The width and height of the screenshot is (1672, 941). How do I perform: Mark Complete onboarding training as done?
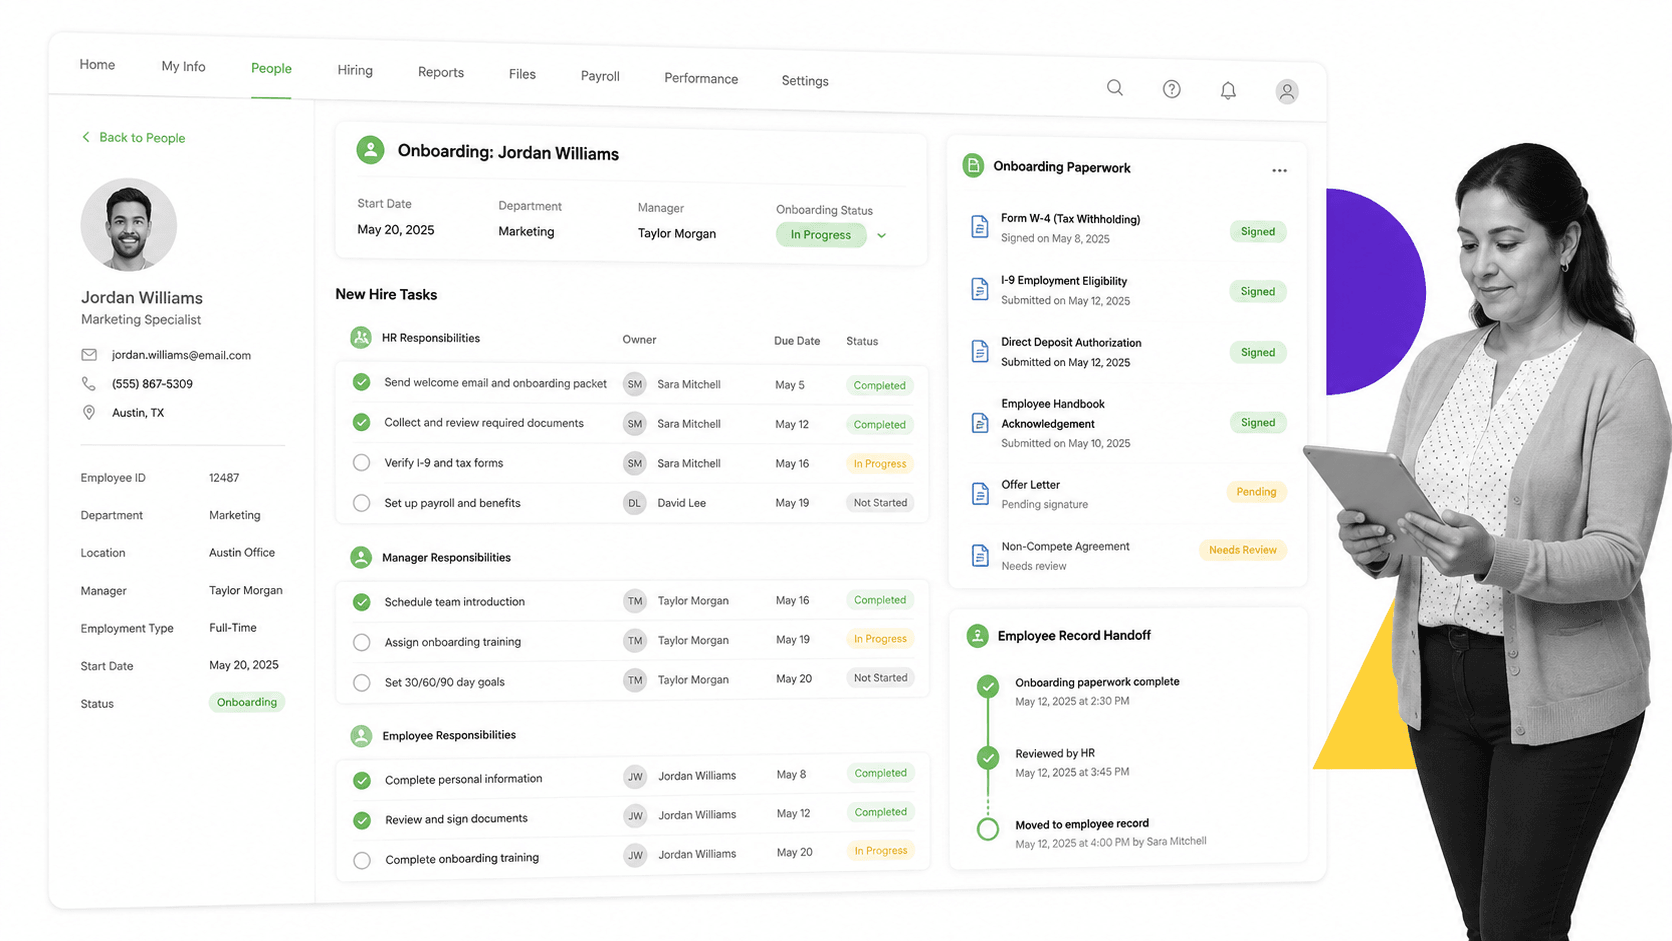[362, 860]
